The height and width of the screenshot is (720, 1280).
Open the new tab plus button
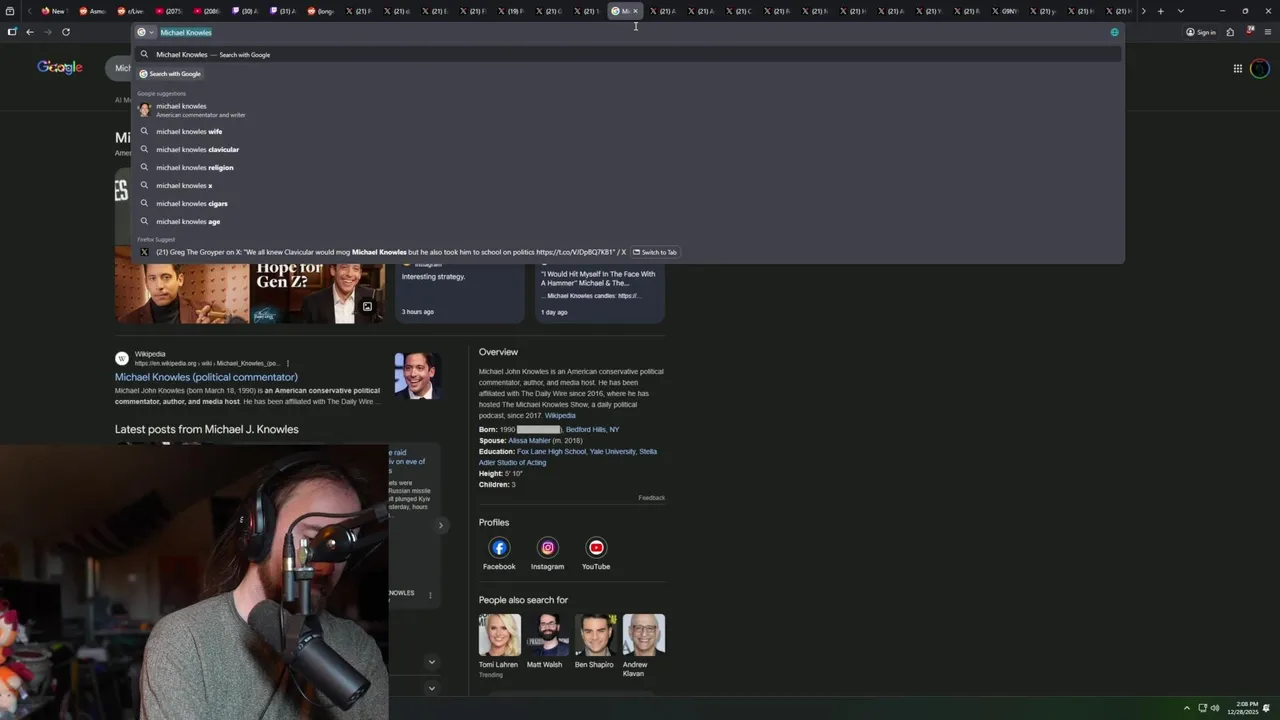pyautogui.click(x=1160, y=11)
